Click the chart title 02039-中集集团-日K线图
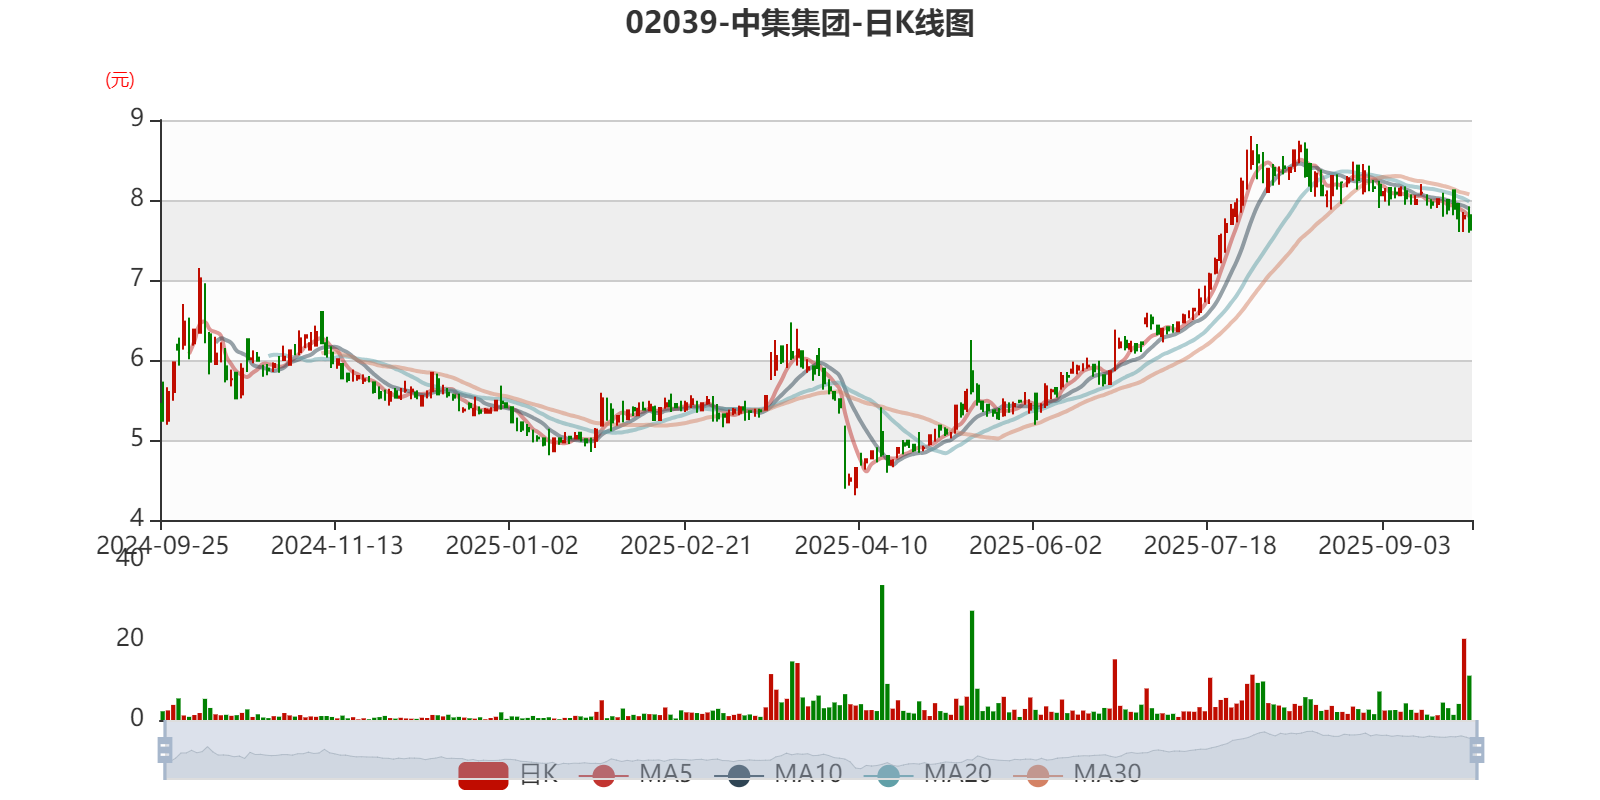This screenshot has width=1600, height=800. click(x=800, y=22)
